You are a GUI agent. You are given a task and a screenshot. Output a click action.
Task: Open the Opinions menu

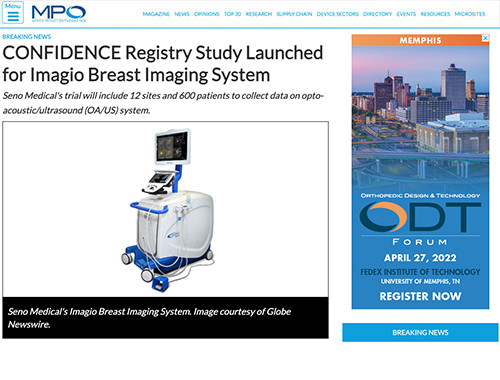[207, 14]
